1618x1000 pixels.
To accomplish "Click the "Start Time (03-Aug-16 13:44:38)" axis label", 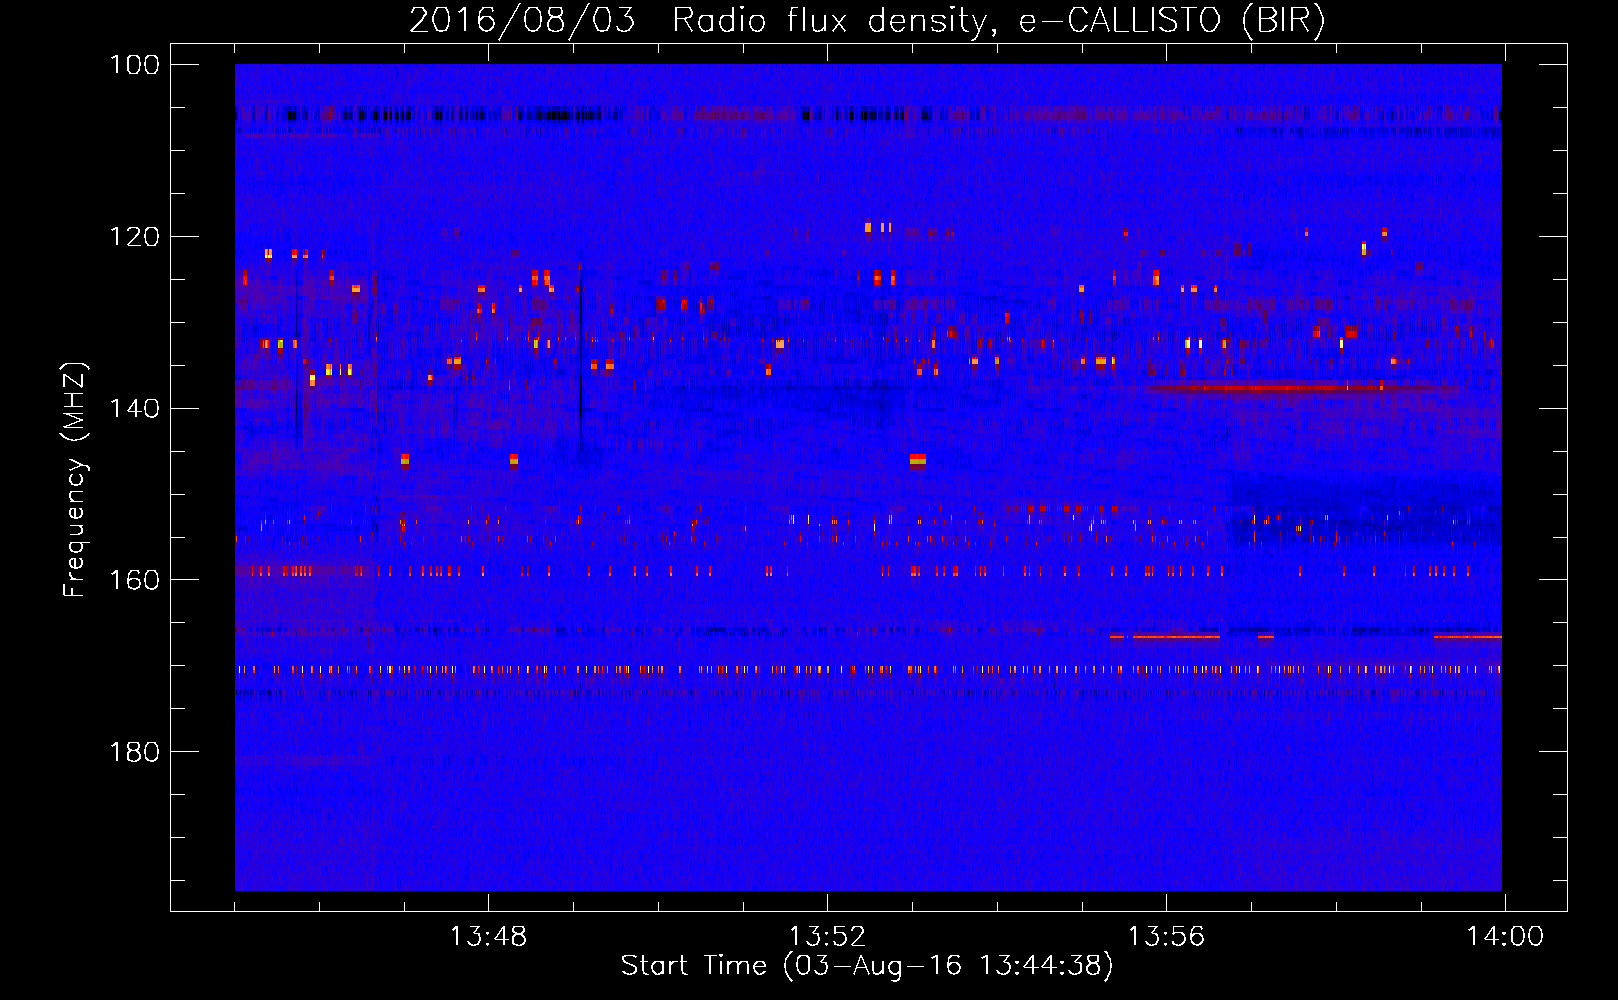I will tap(866, 966).
